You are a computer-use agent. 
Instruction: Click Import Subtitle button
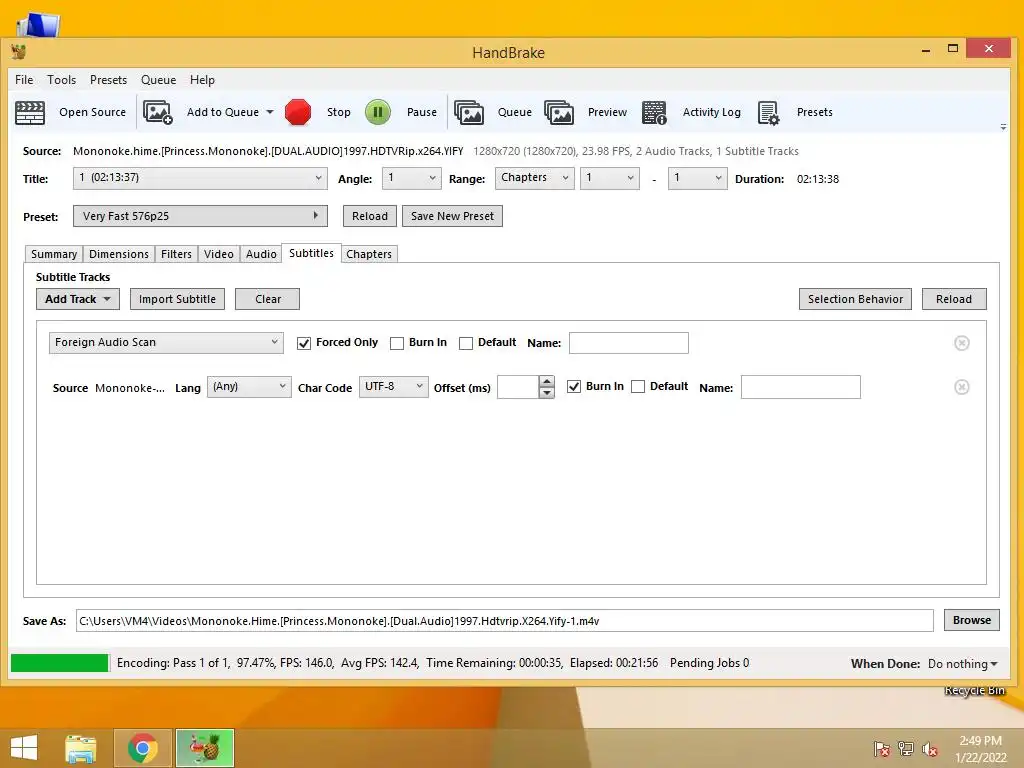[x=178, y=299]
